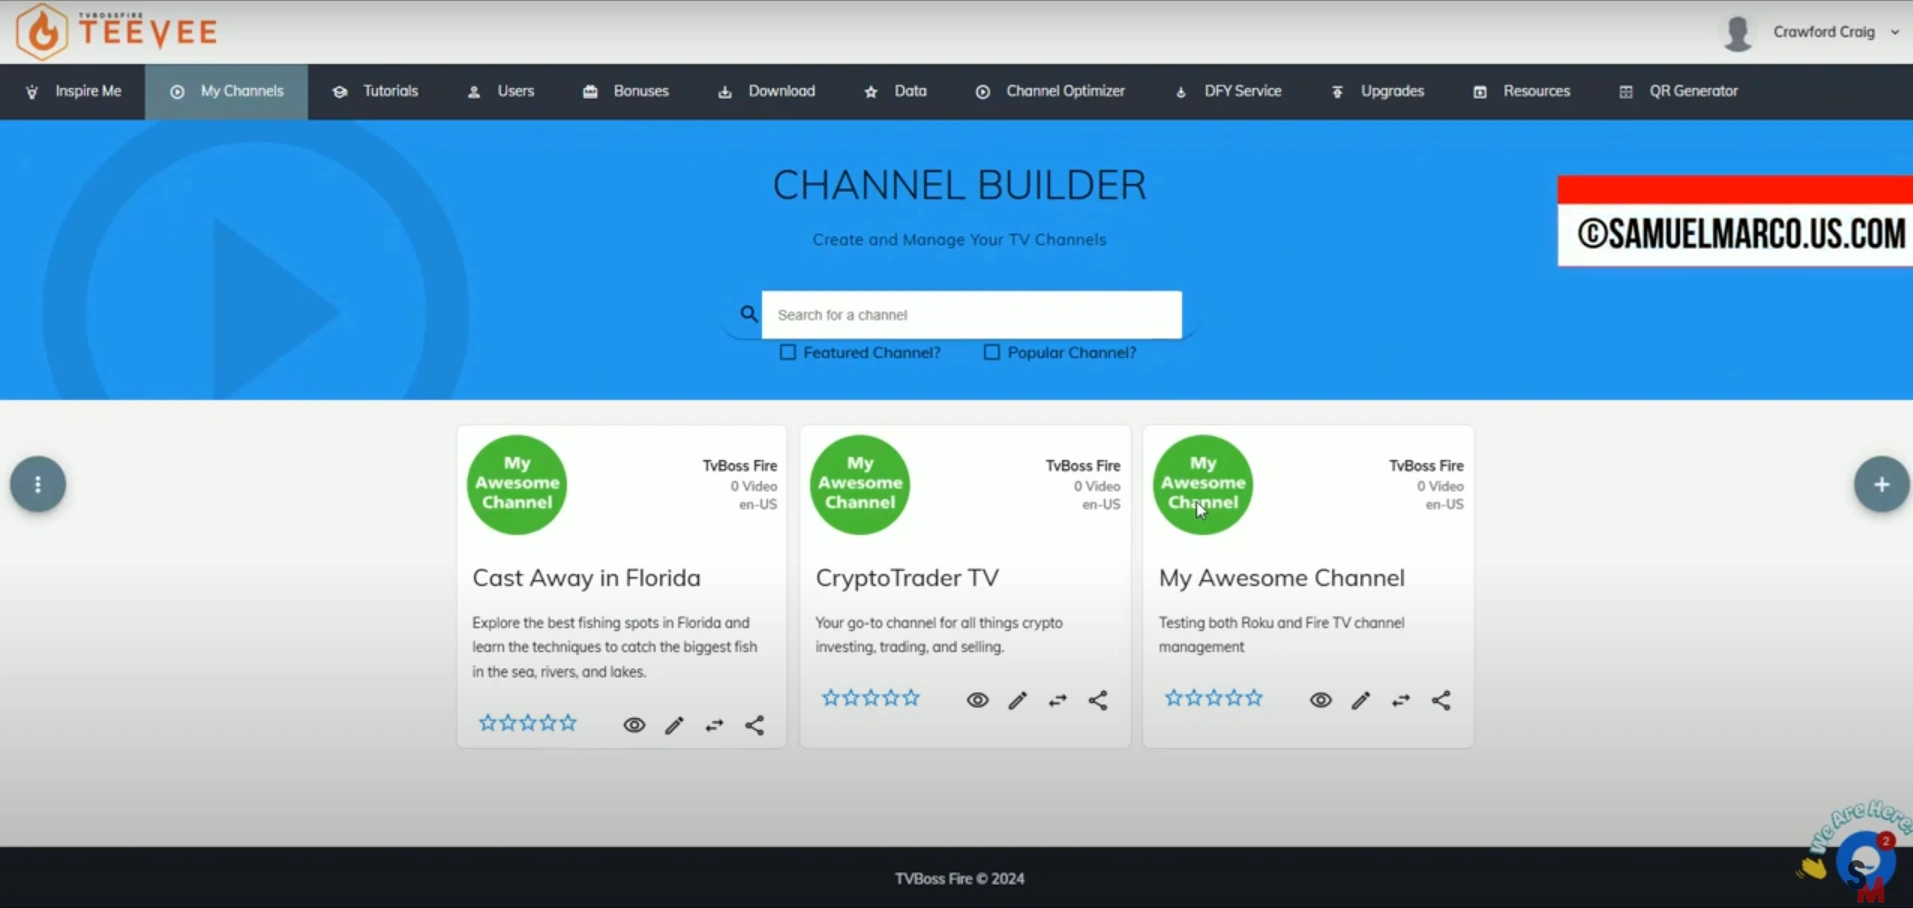Edit My Awesome Channel with pencil icon
1913x908 pixels.
pyautogui.click(x=1361, y=700)
